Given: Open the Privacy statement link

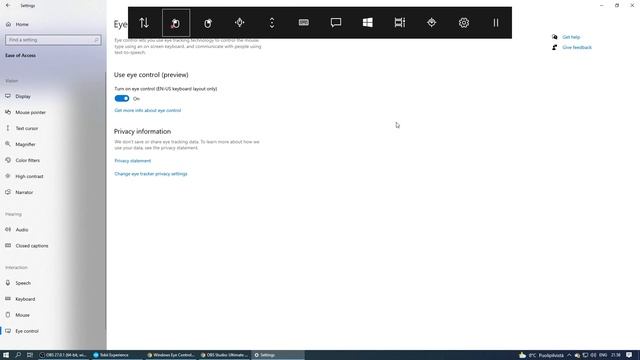Looking at the screenshot, I should click(133, 161).
